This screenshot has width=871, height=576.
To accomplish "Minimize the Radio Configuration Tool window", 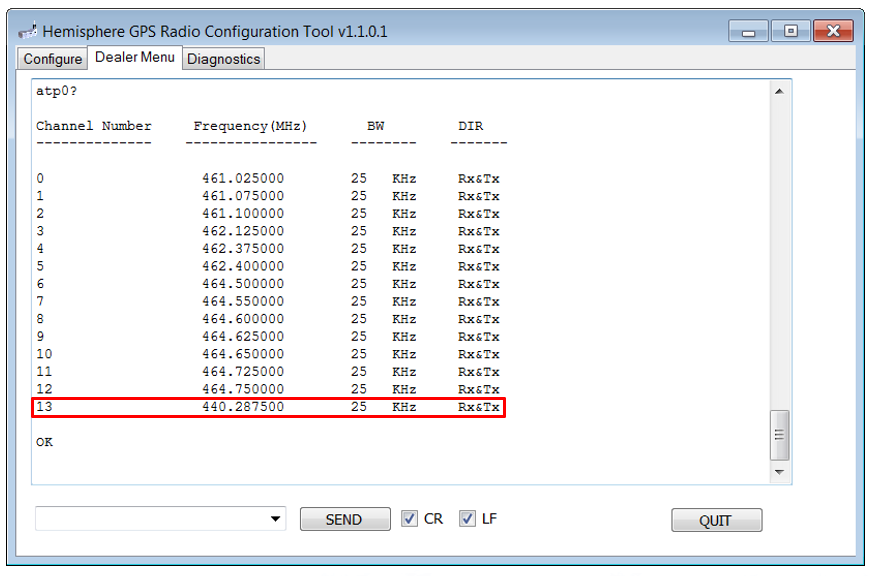I will [x=749, y=31].
